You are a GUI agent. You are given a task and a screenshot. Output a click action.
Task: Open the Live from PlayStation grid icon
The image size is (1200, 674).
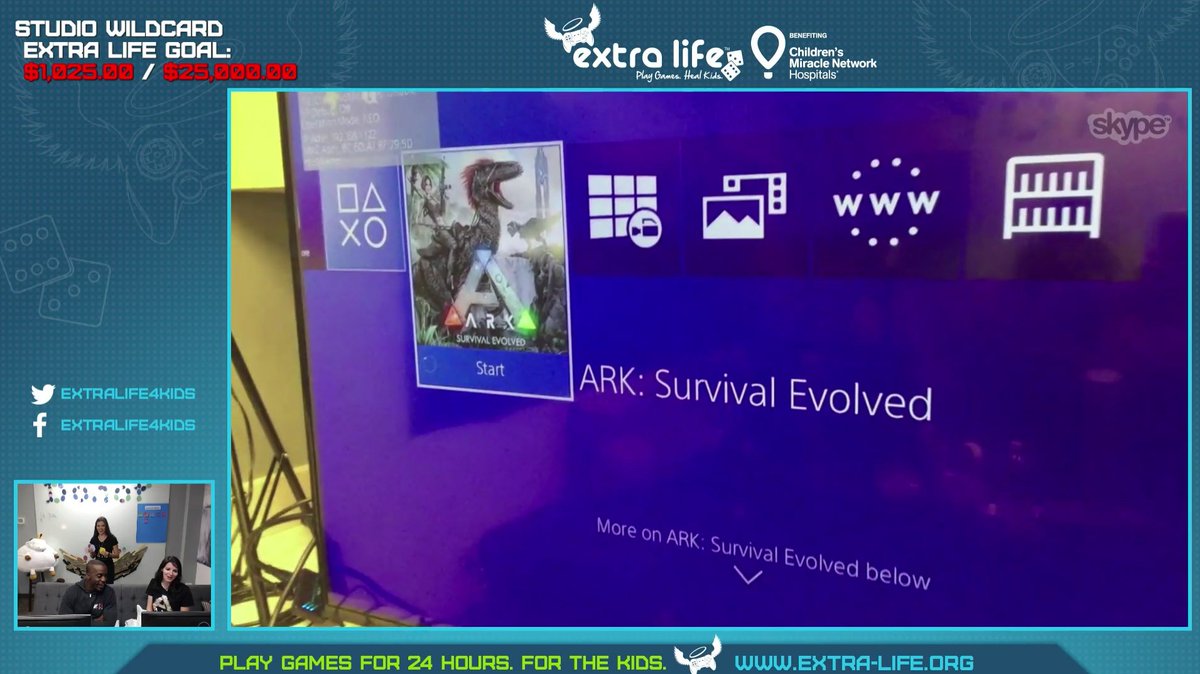click(623, 209)
